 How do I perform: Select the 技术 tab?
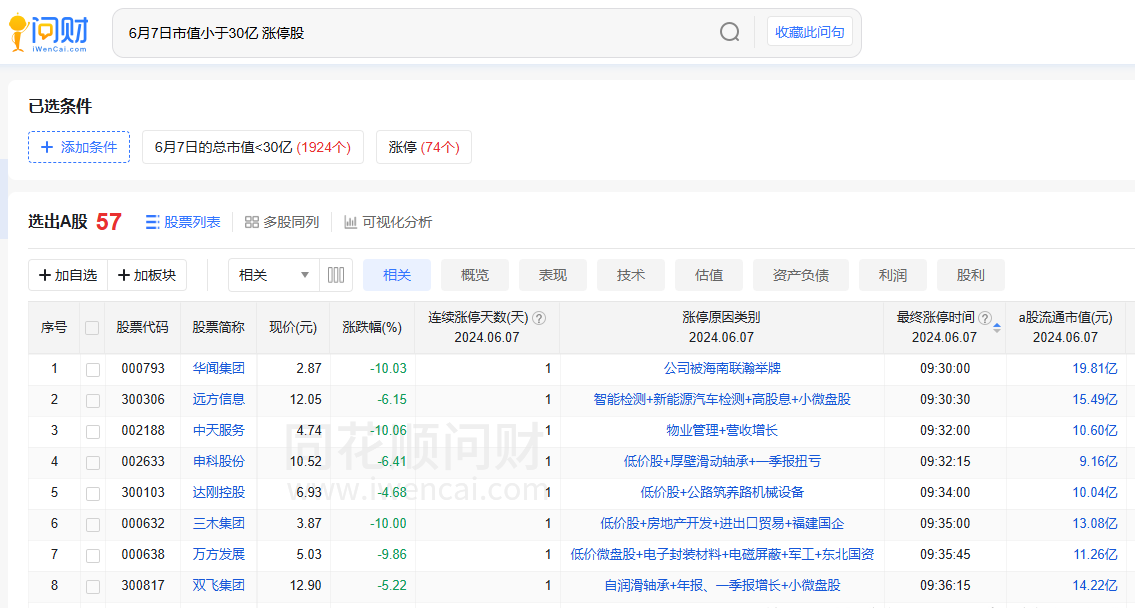(631, 275)
